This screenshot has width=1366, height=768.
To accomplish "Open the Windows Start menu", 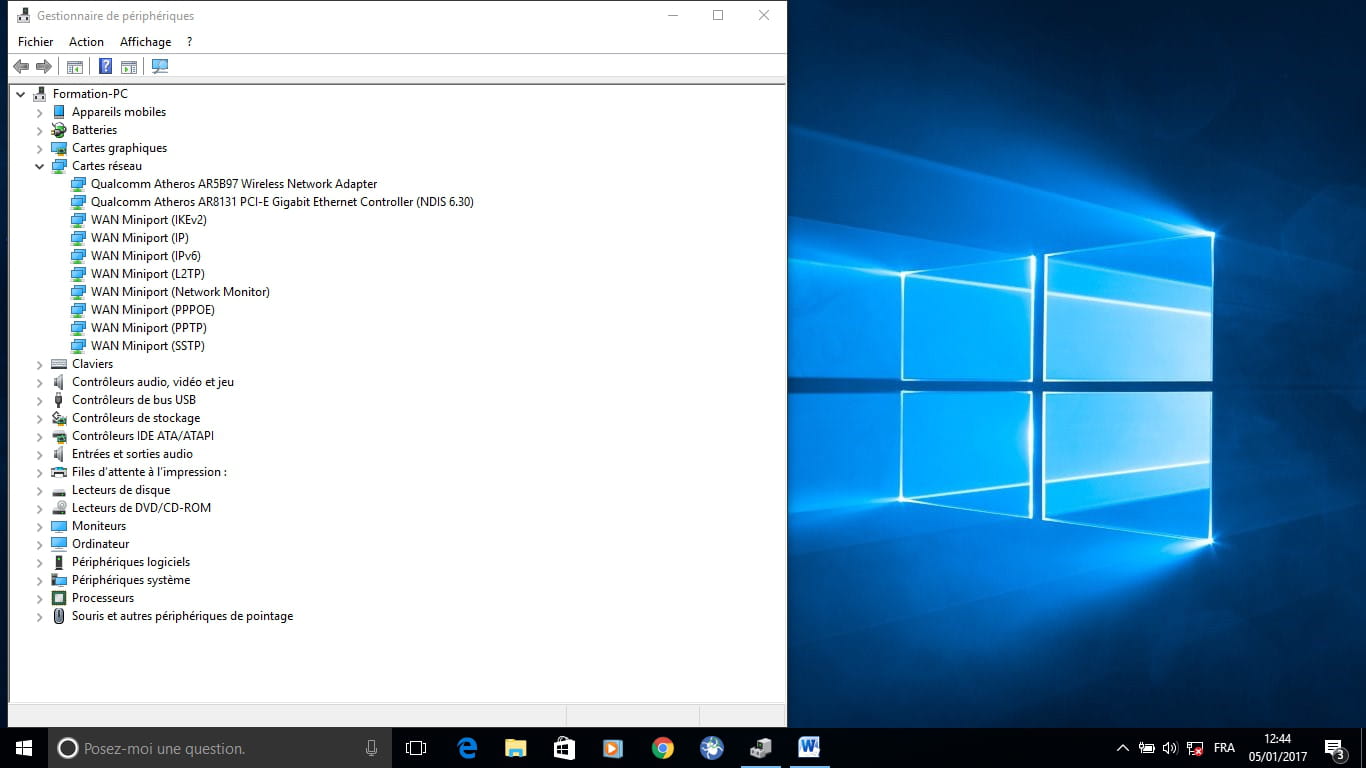I will [x=24, y=748].
